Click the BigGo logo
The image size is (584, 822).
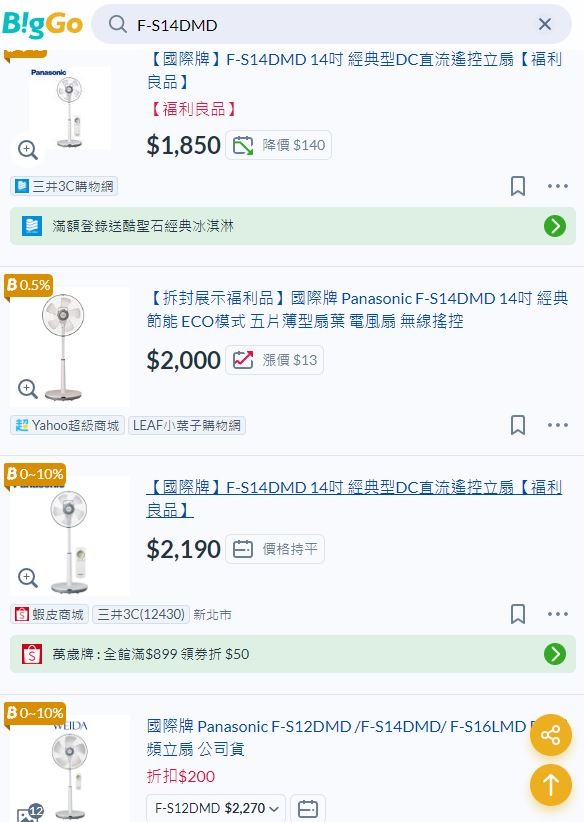pos(42,25)
